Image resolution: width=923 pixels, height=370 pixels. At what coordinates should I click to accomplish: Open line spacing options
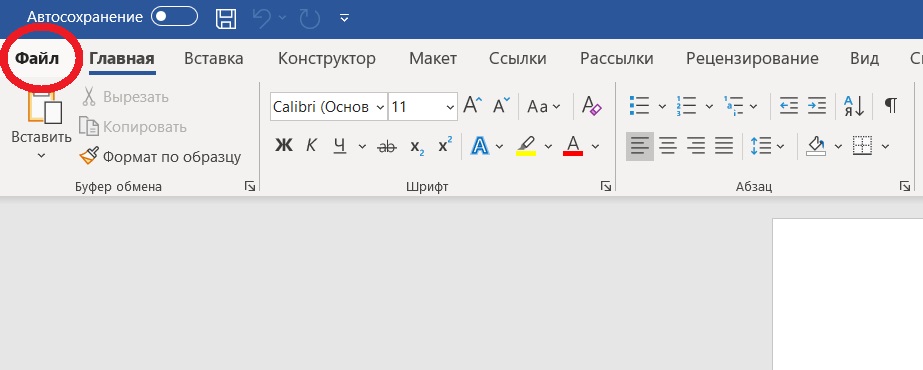(x=767, y=146)
